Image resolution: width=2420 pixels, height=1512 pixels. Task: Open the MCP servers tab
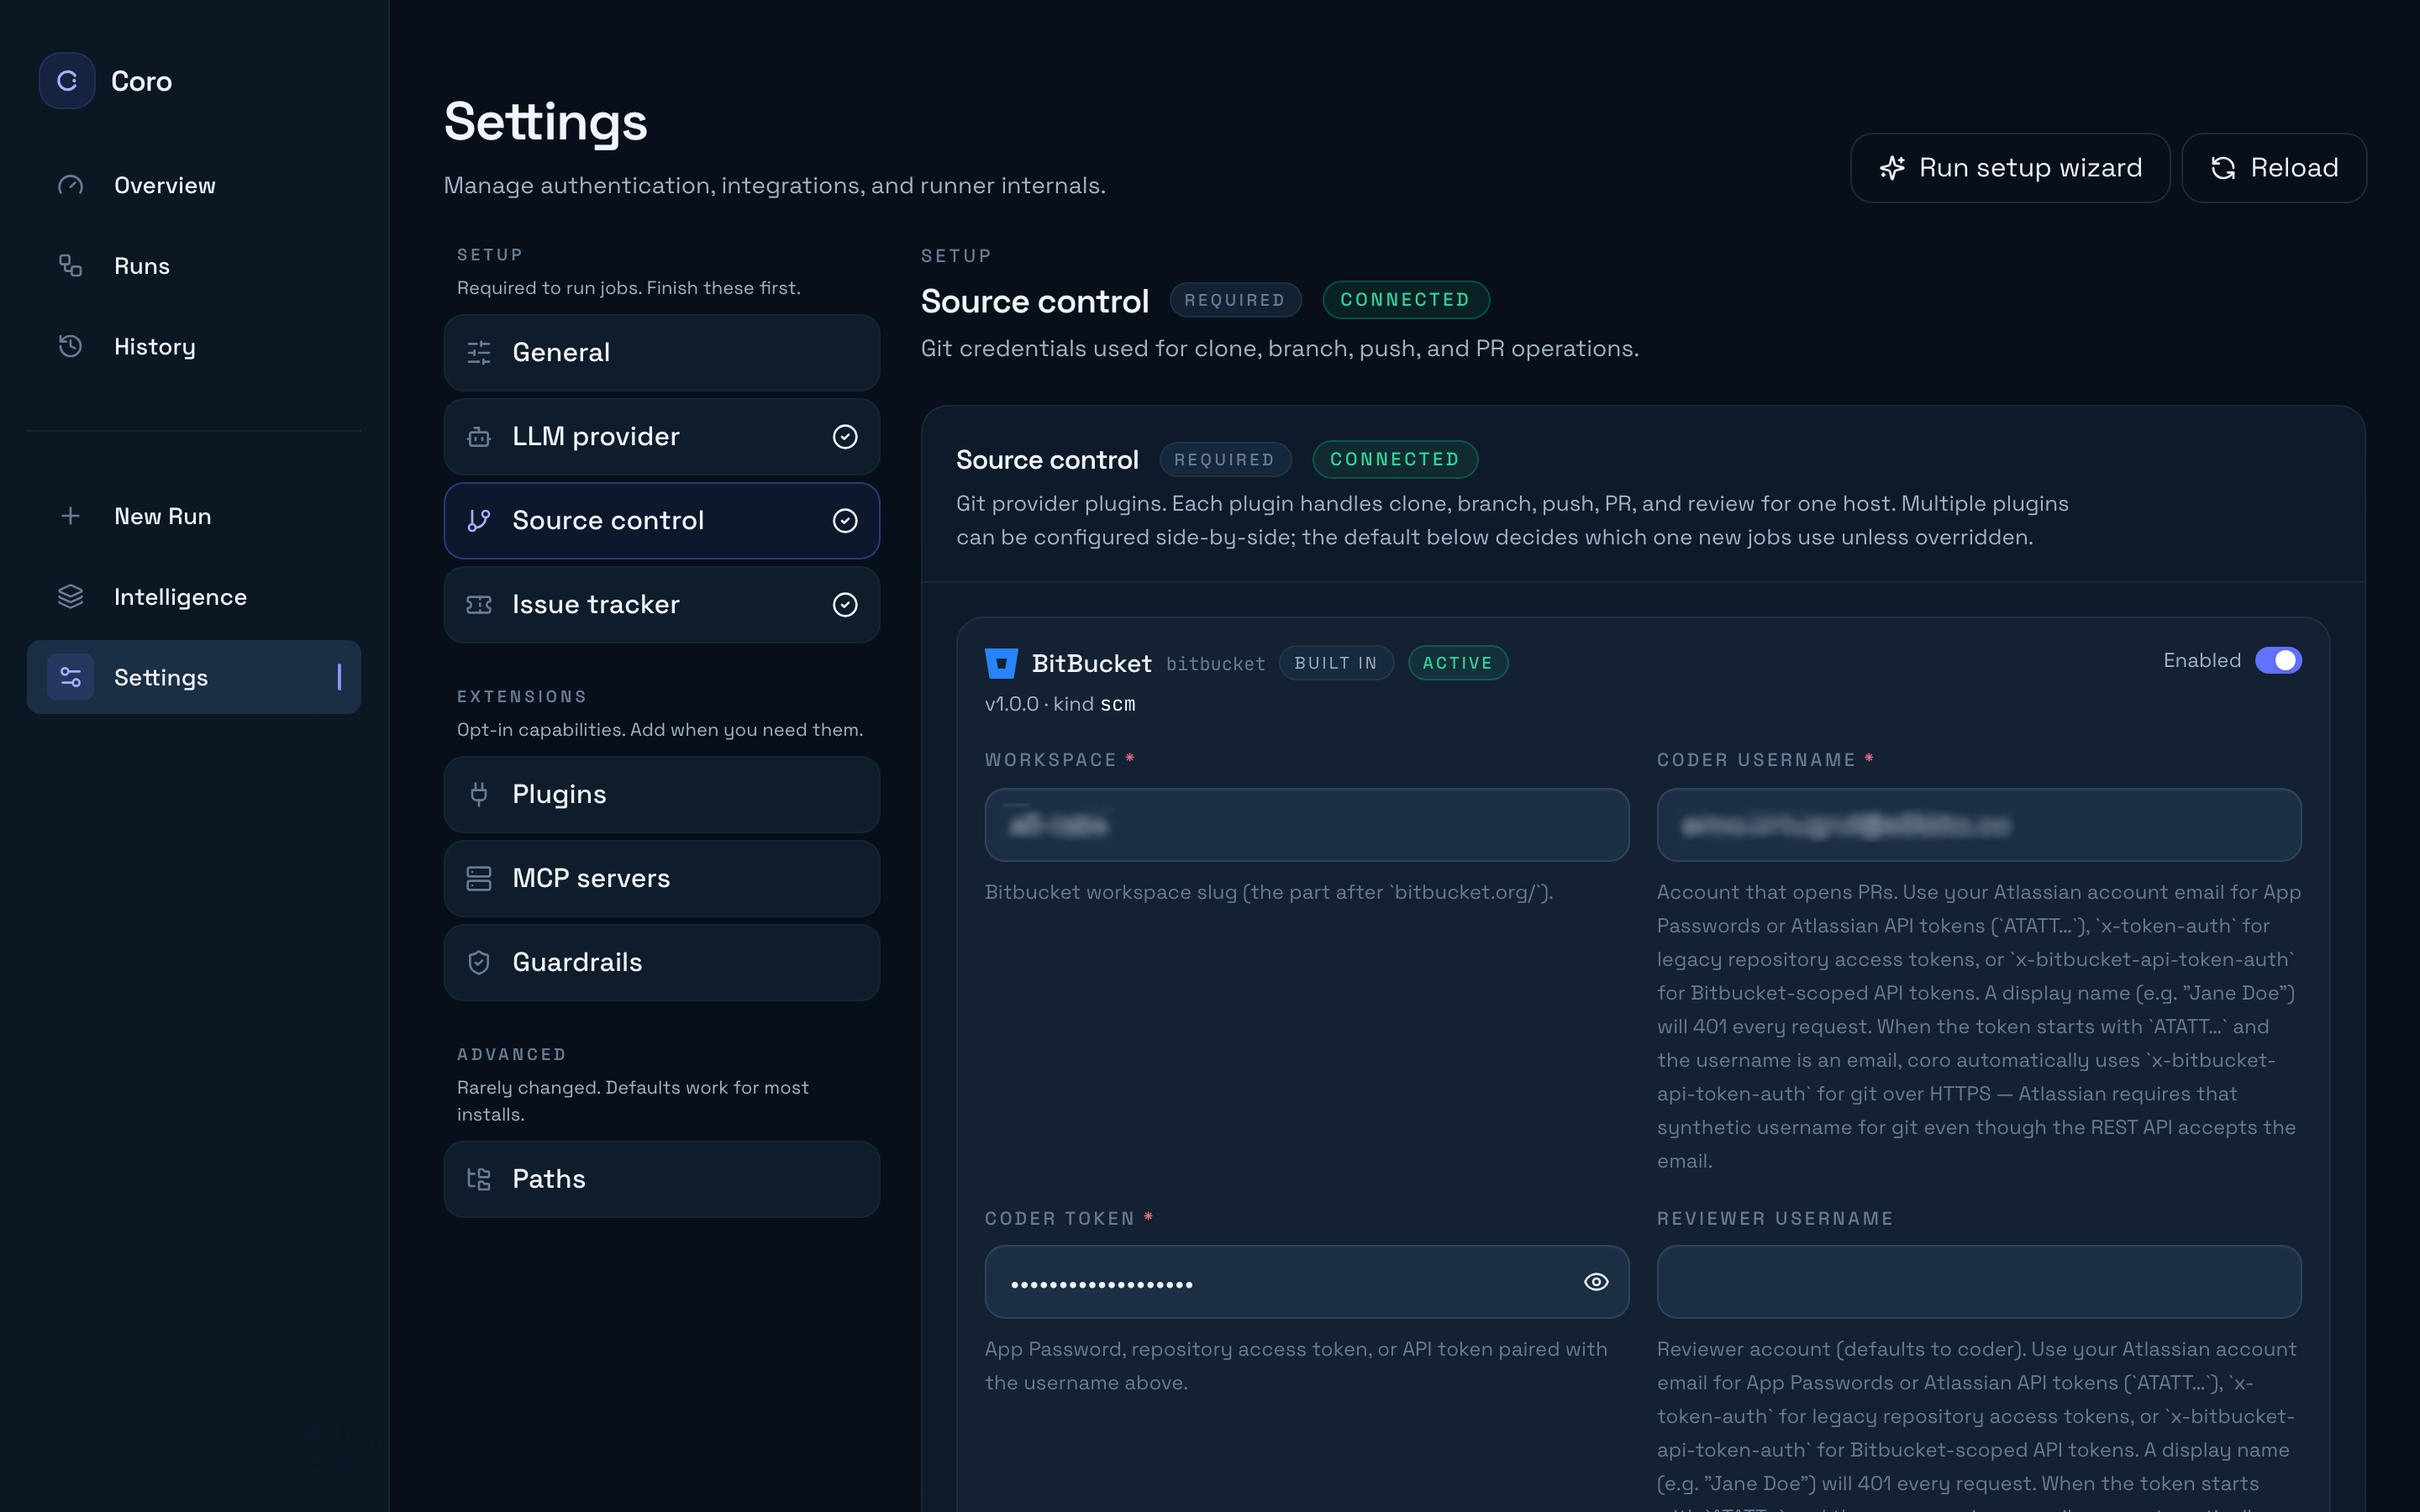(x=662, y=879)
